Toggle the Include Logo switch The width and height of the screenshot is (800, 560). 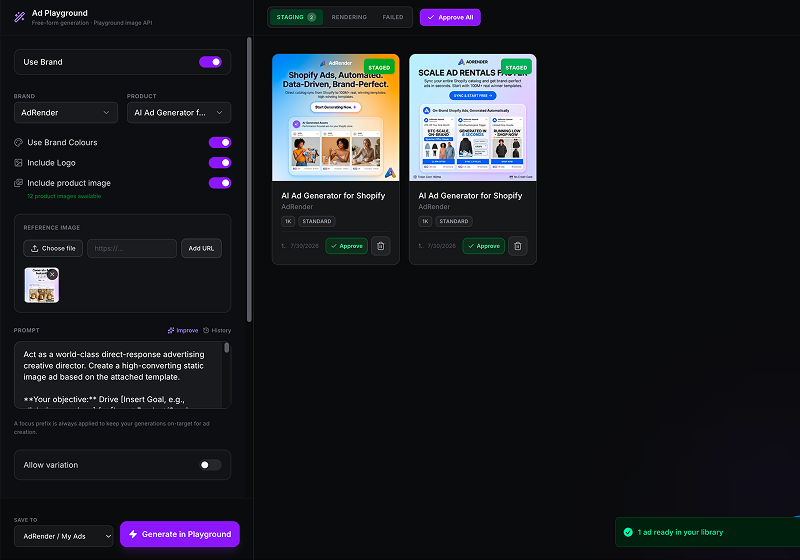220,163
